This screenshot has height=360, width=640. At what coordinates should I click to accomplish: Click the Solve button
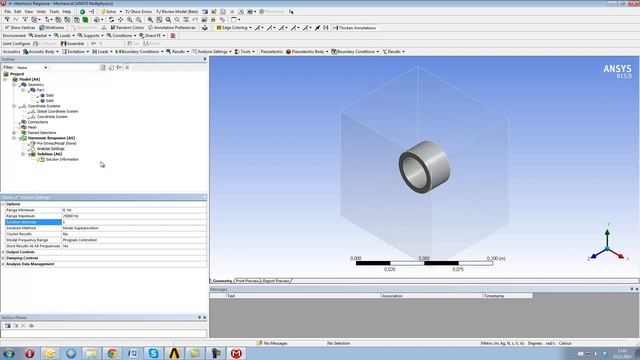coord(108,12)
